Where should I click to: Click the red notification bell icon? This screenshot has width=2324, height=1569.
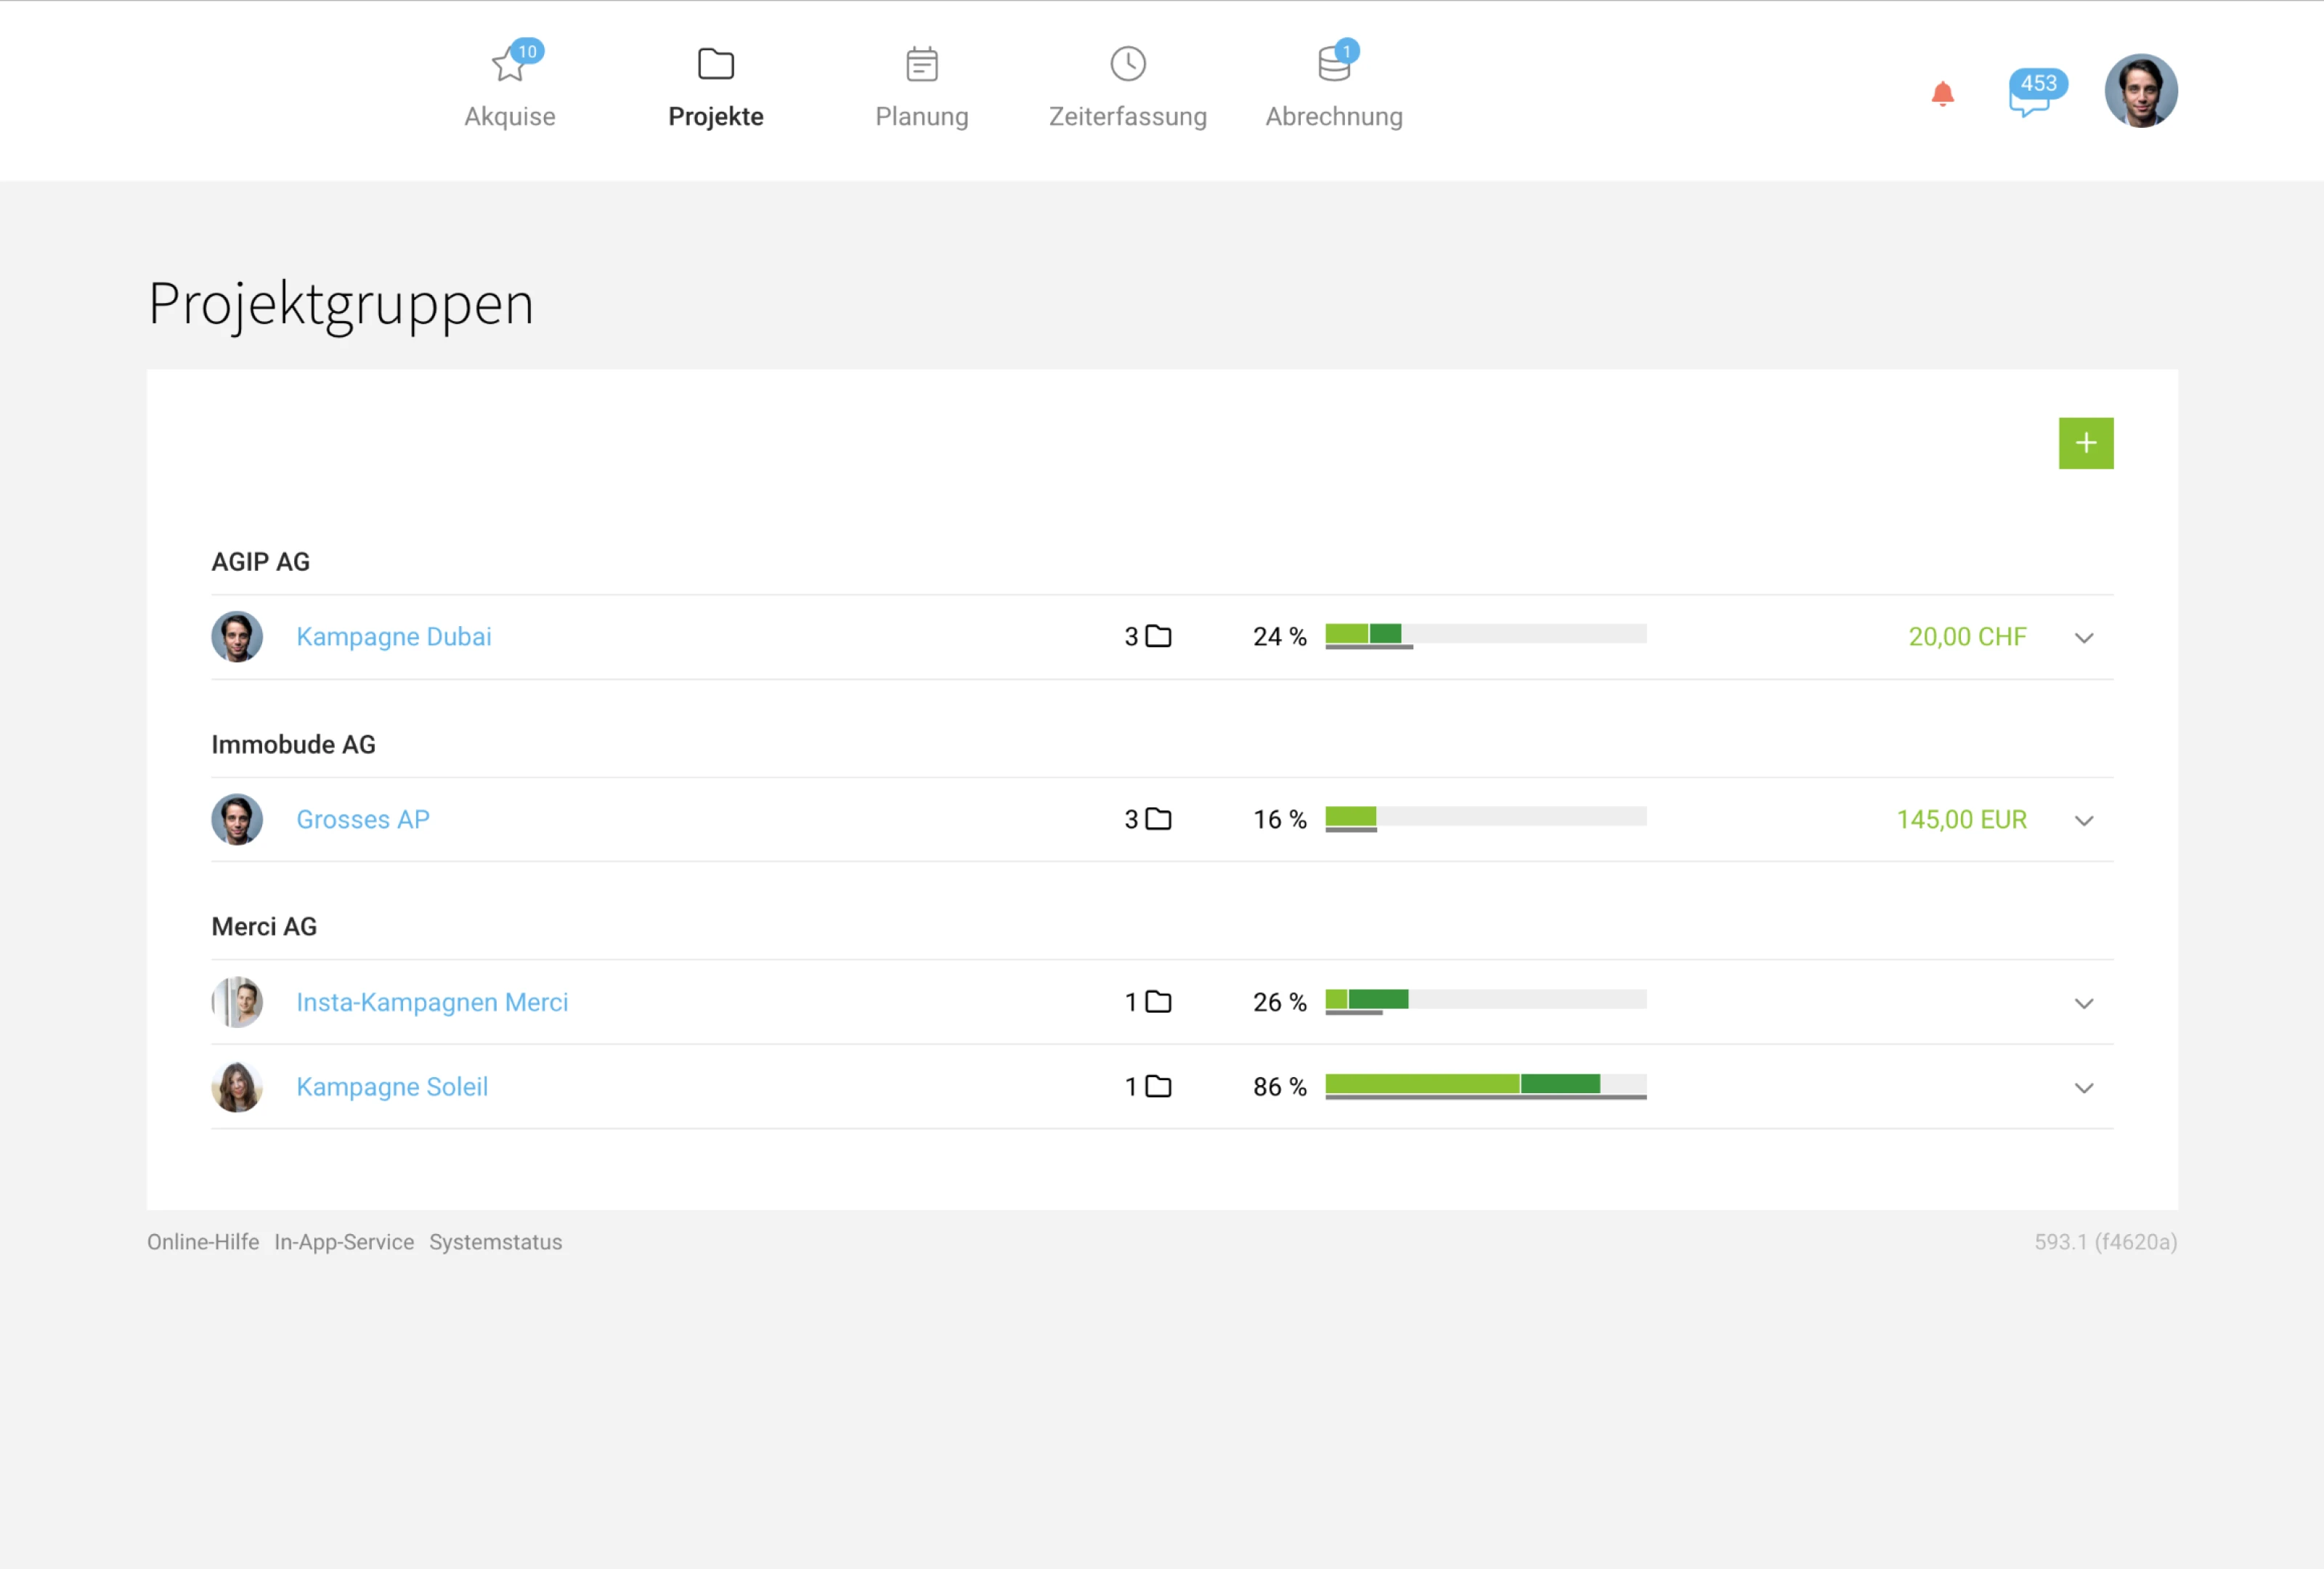click(1942, 94)
